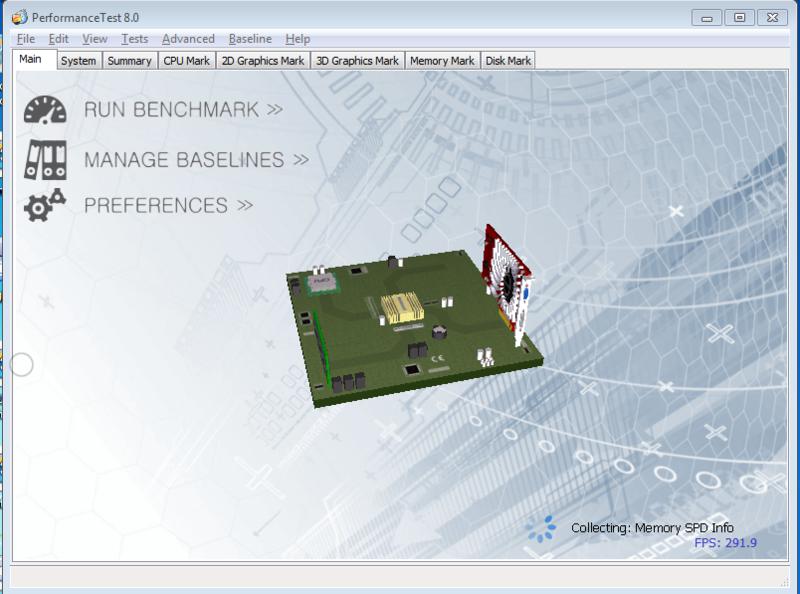
Task: Switch to the Main tab
Action: point(34,59)
